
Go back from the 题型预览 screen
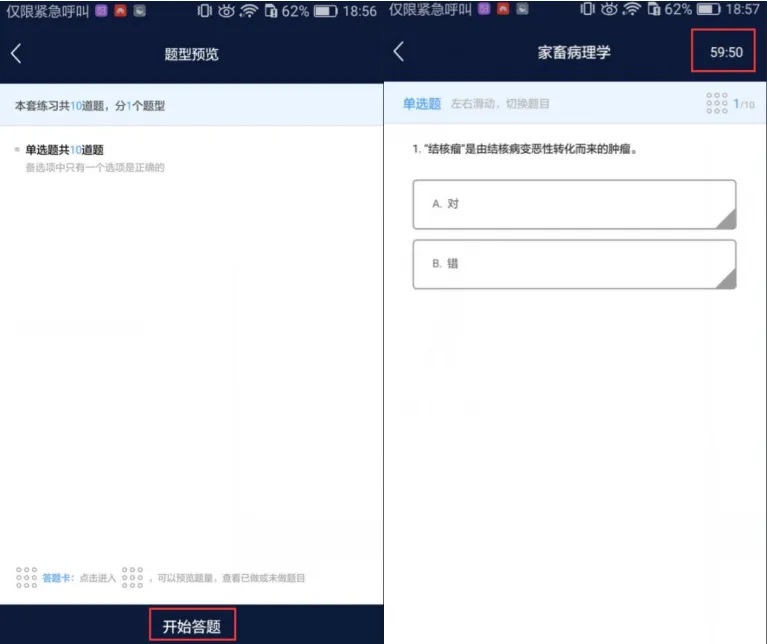pos(16,53)
